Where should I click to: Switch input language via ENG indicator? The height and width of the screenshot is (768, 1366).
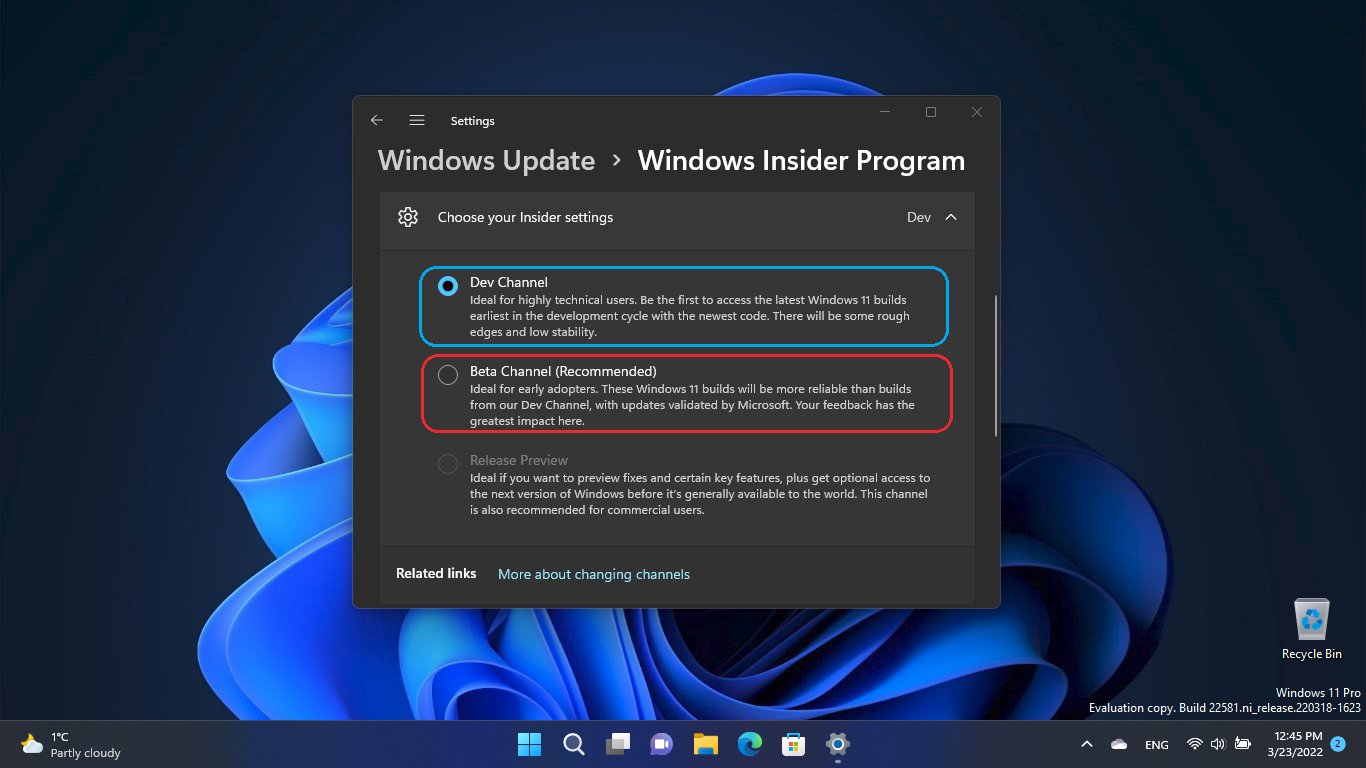point(1156,745)
